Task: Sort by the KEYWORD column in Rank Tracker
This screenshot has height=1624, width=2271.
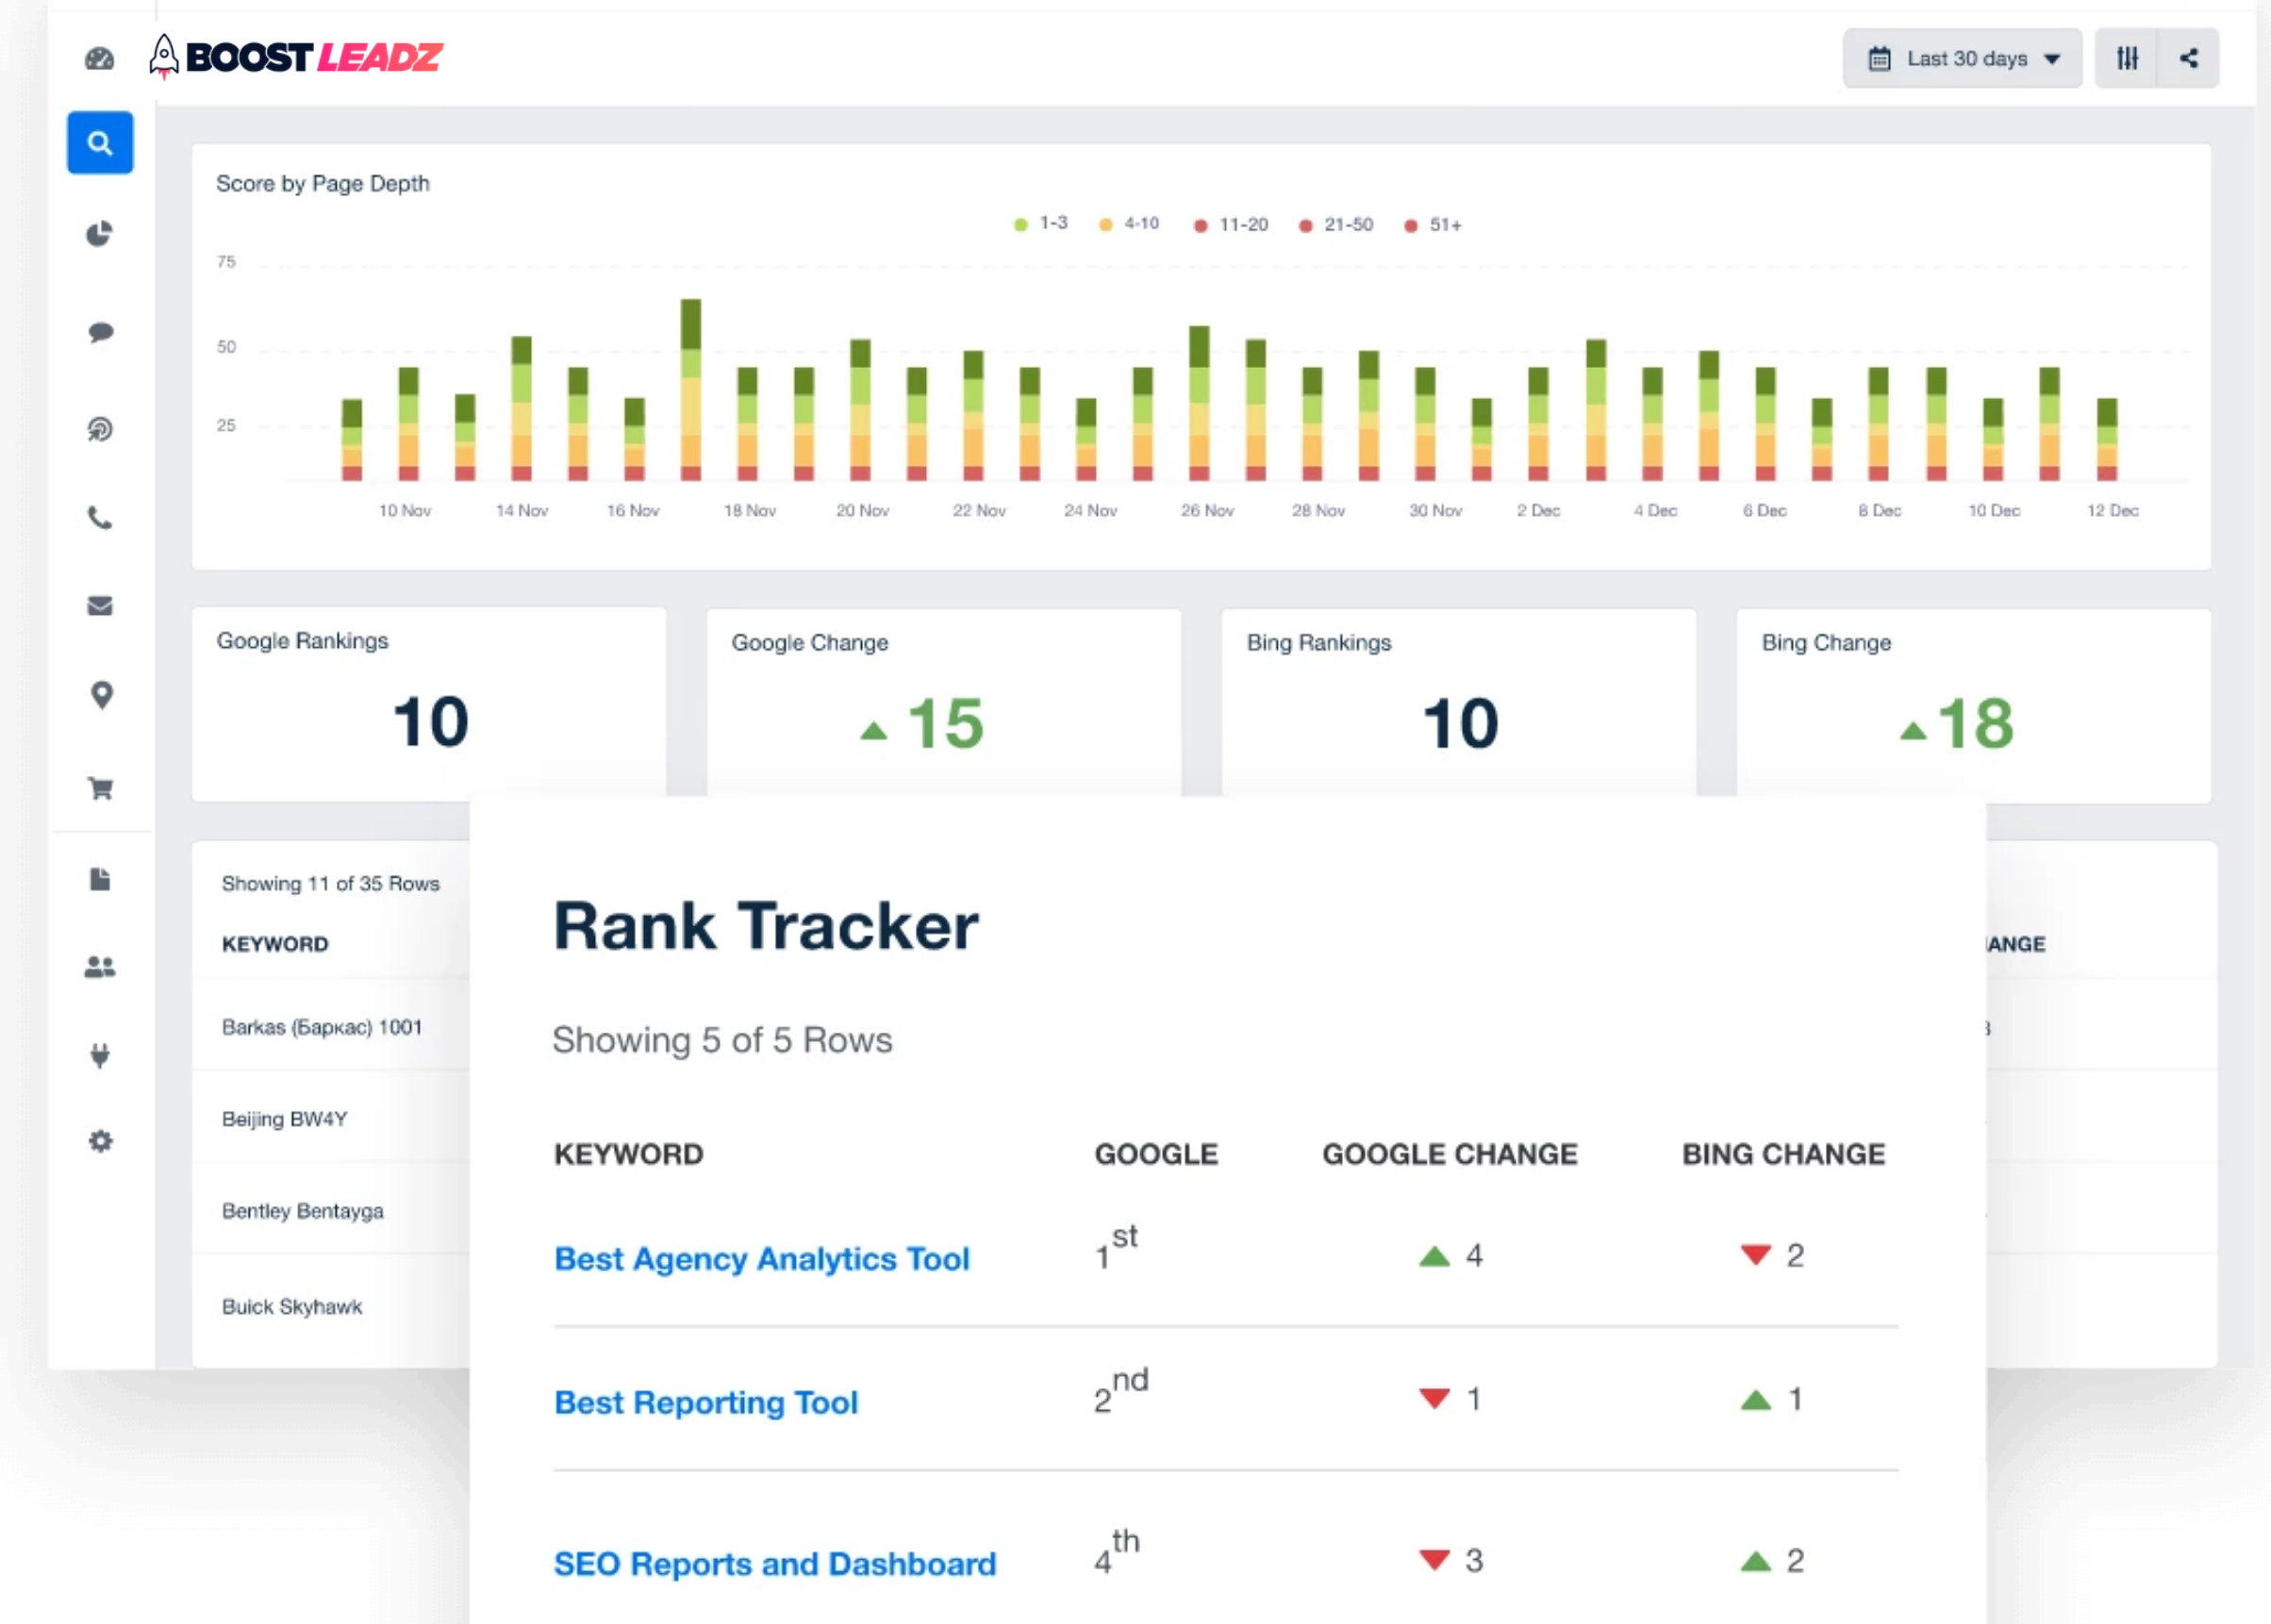Action: [x=629, y=1154]
